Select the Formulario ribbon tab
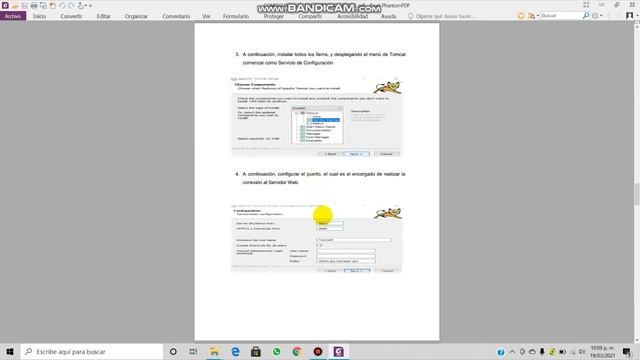Screen dimensions: 640x360 pyautogui.click(x=236, y=16)
